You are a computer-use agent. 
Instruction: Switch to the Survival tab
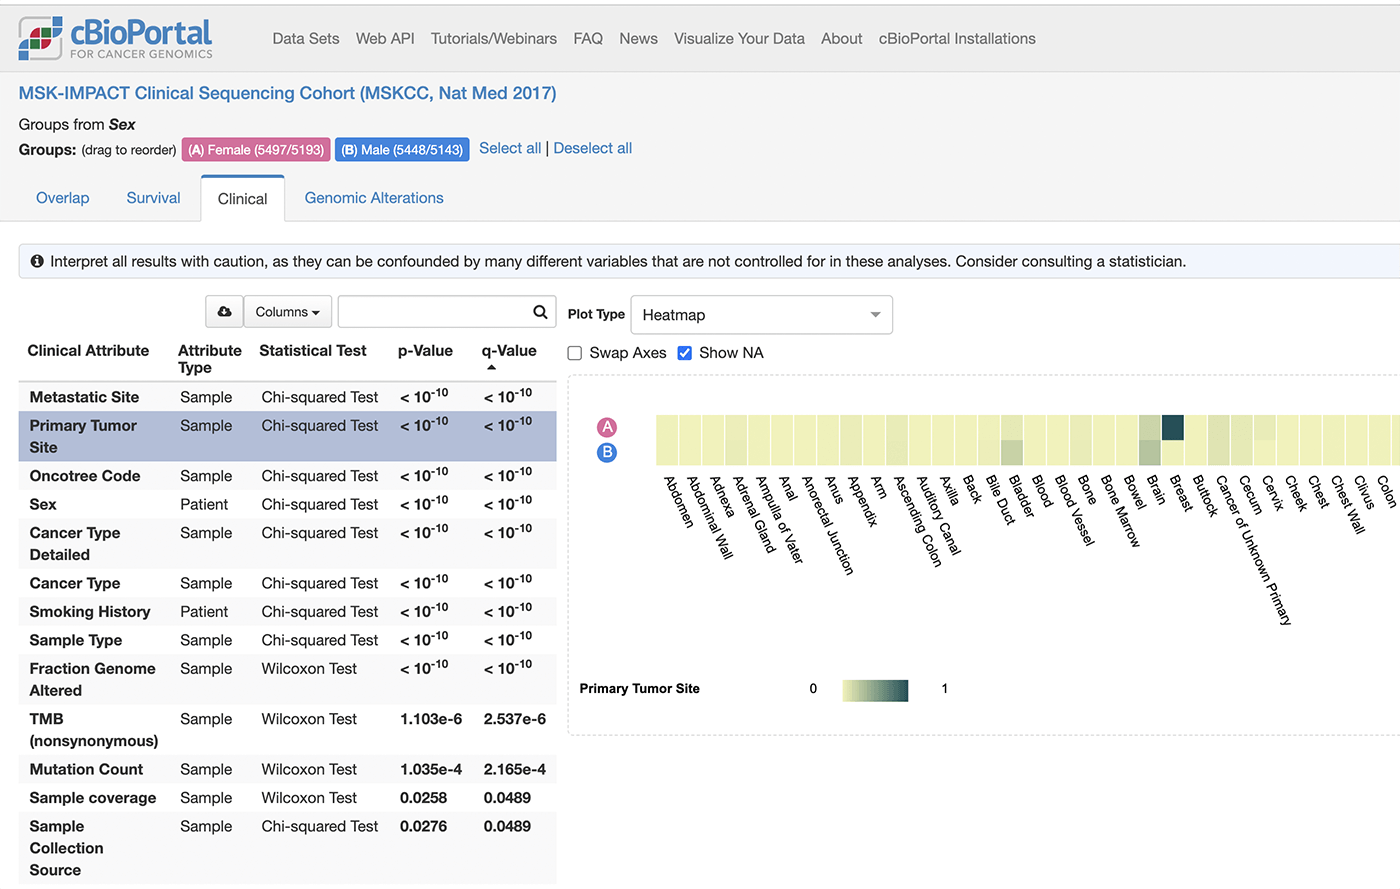pos(153,198)
